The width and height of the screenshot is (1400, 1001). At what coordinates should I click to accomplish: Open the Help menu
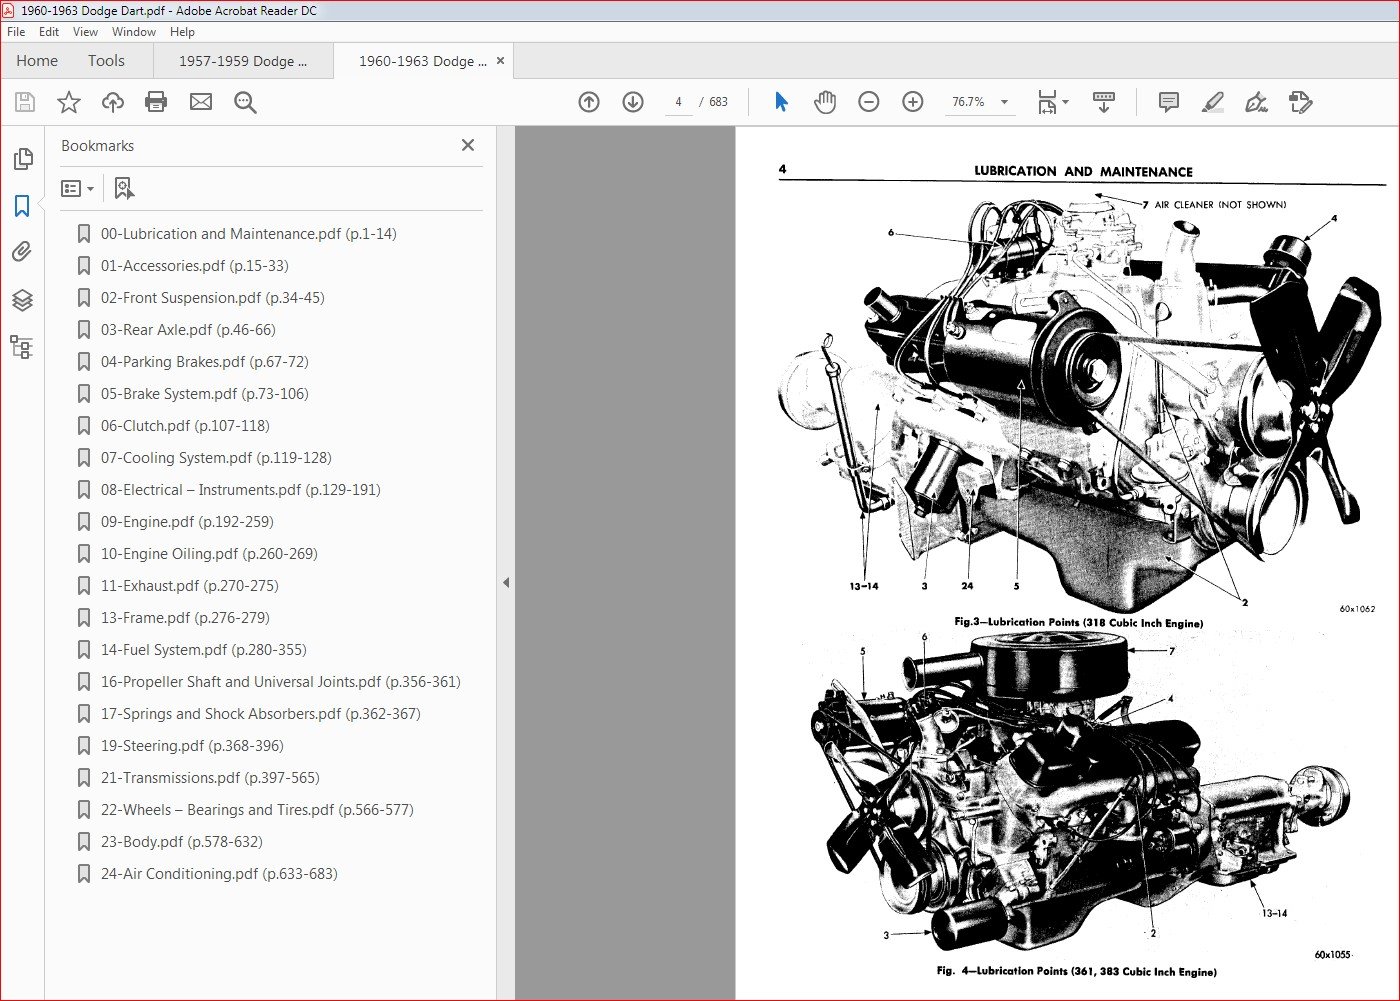pos(182,32)
